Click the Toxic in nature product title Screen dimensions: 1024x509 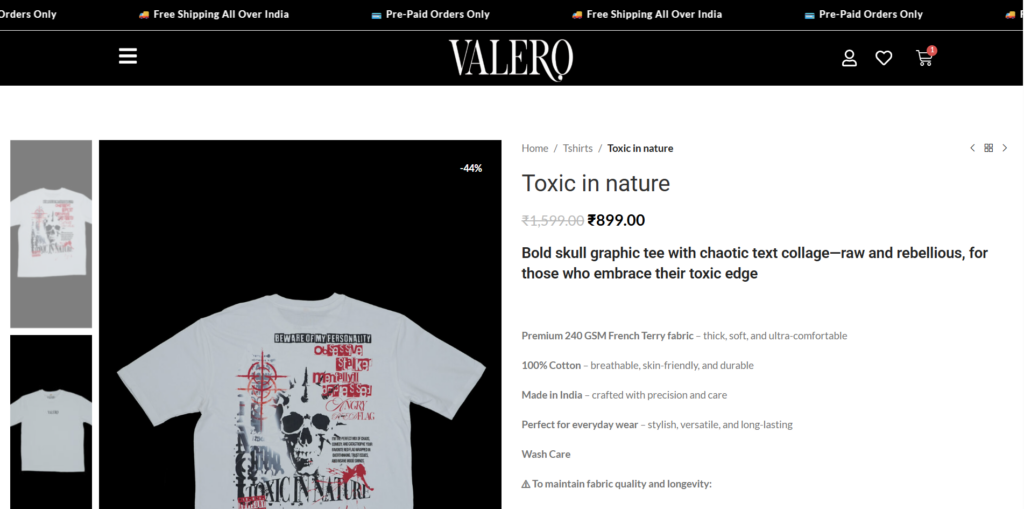click(x=596, y=184)
